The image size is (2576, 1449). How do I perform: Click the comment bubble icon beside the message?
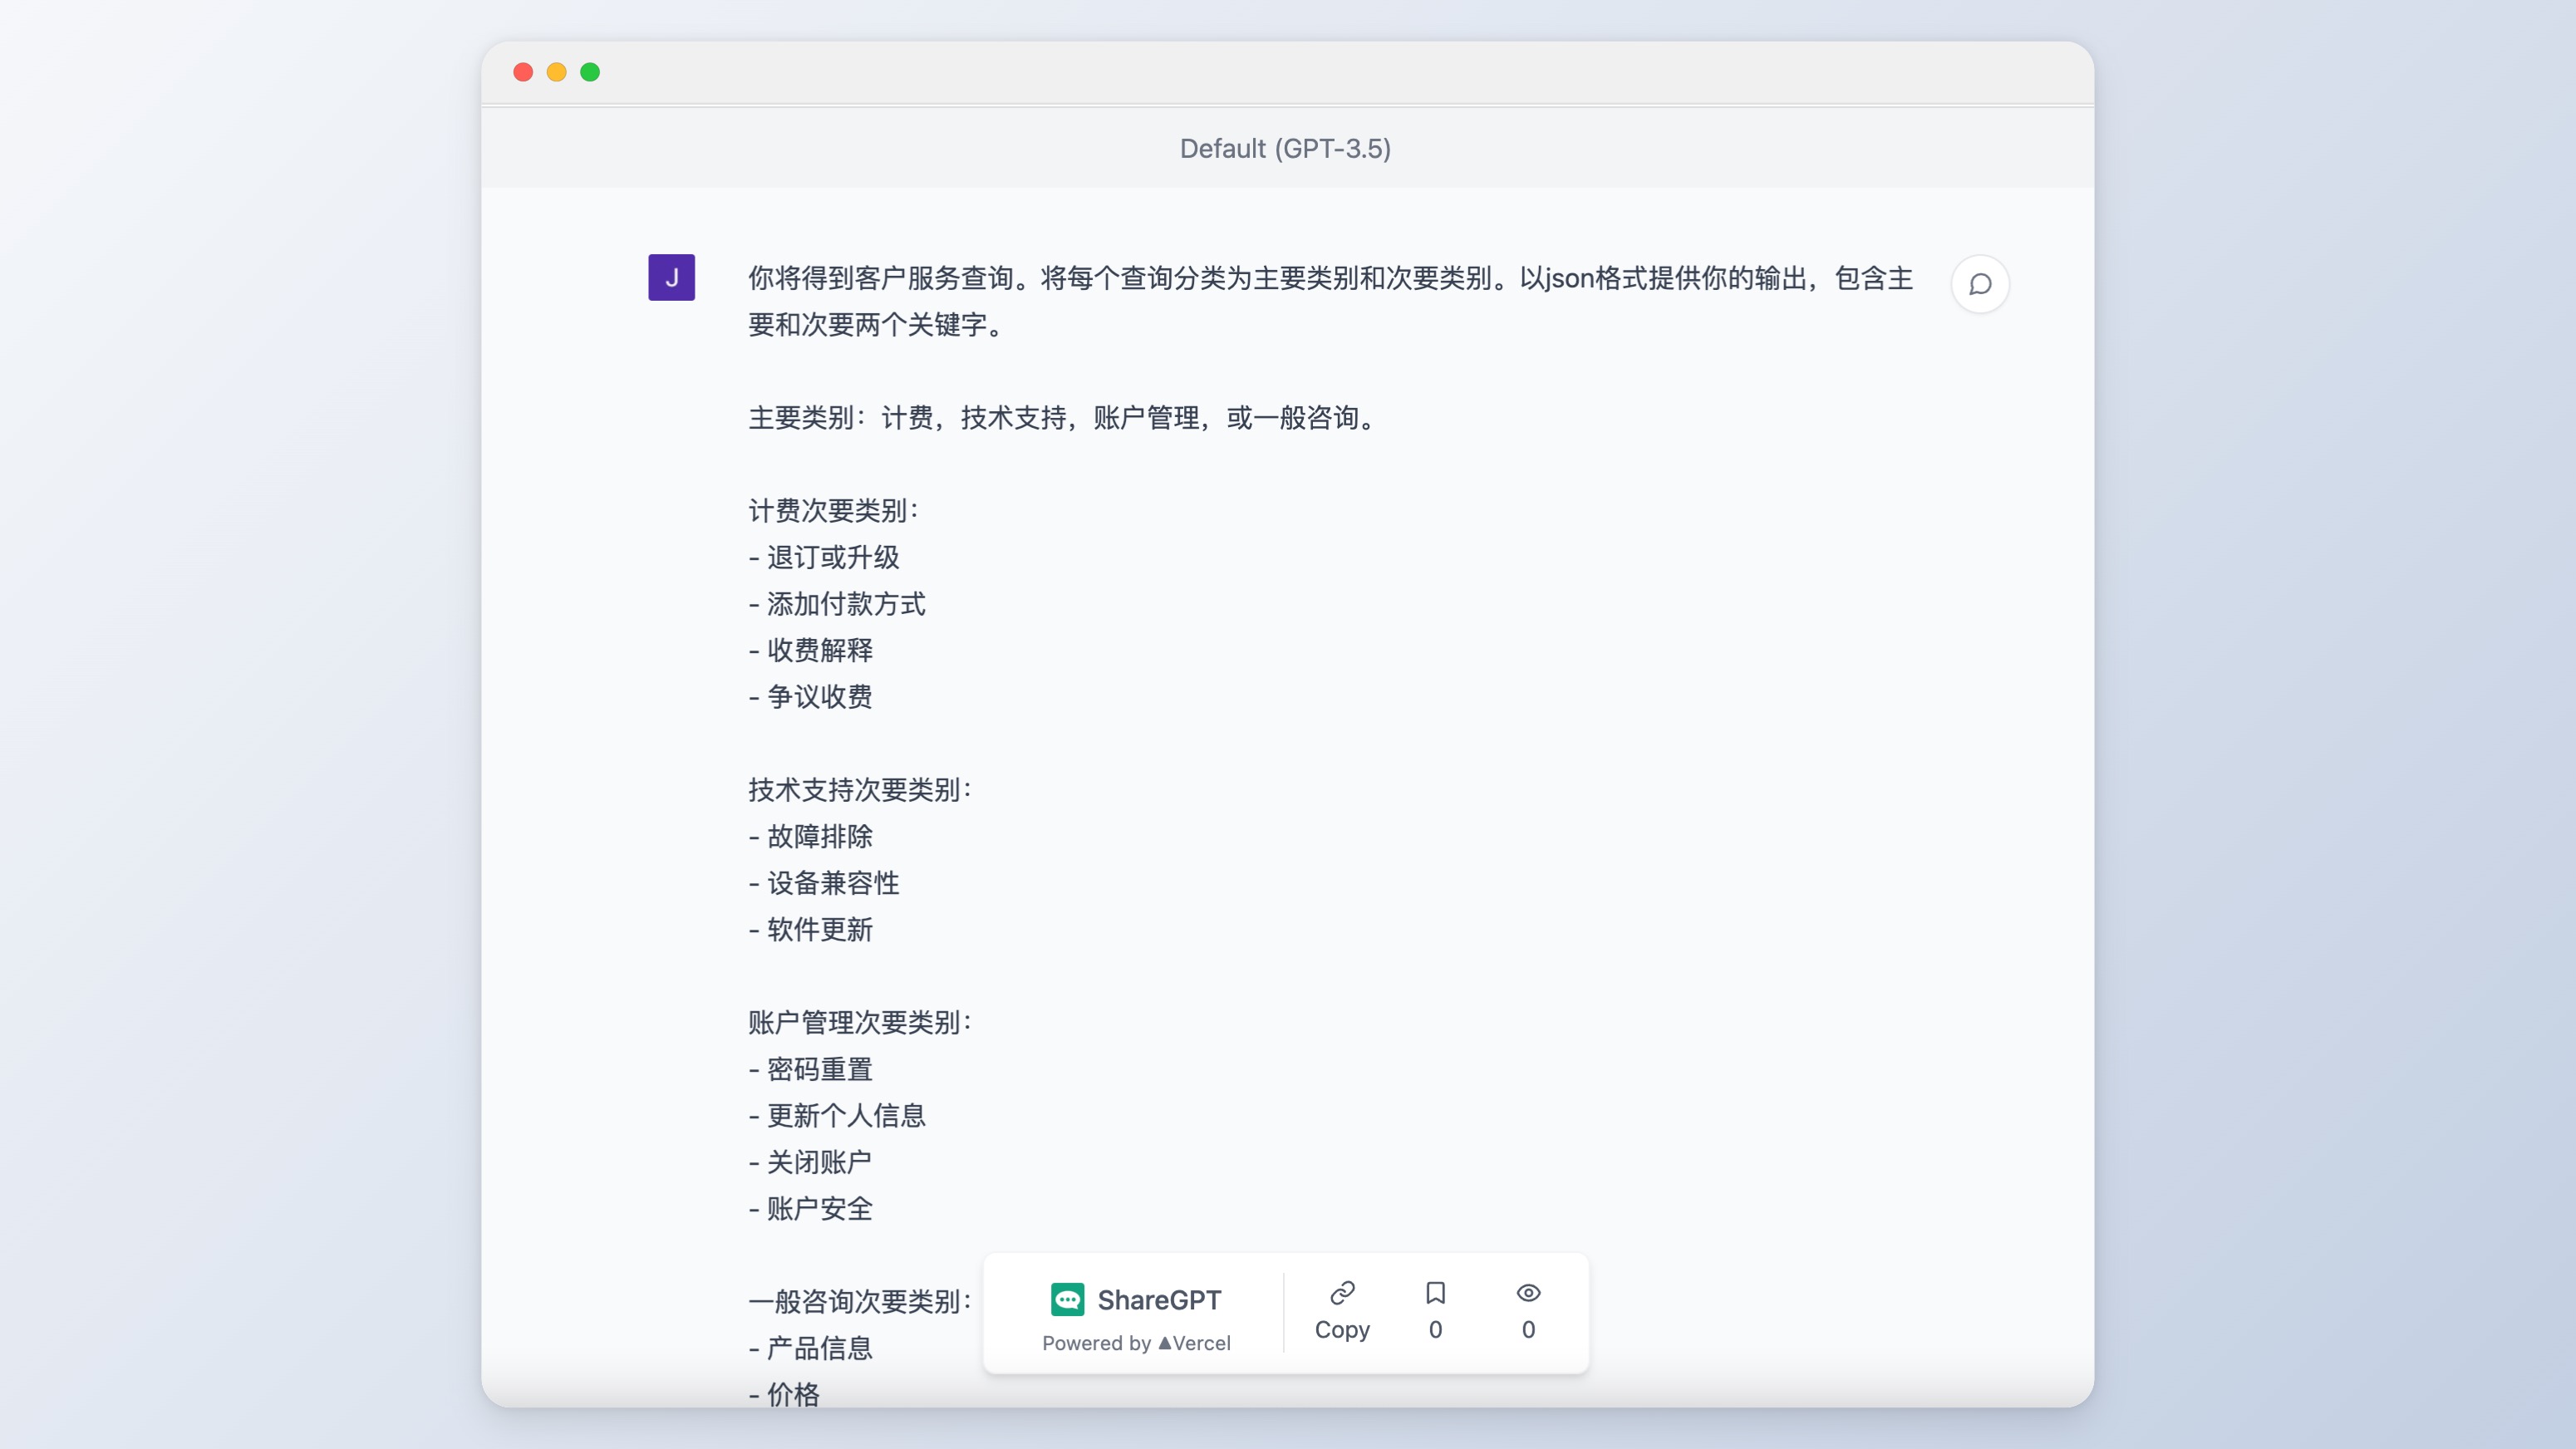1979,284
